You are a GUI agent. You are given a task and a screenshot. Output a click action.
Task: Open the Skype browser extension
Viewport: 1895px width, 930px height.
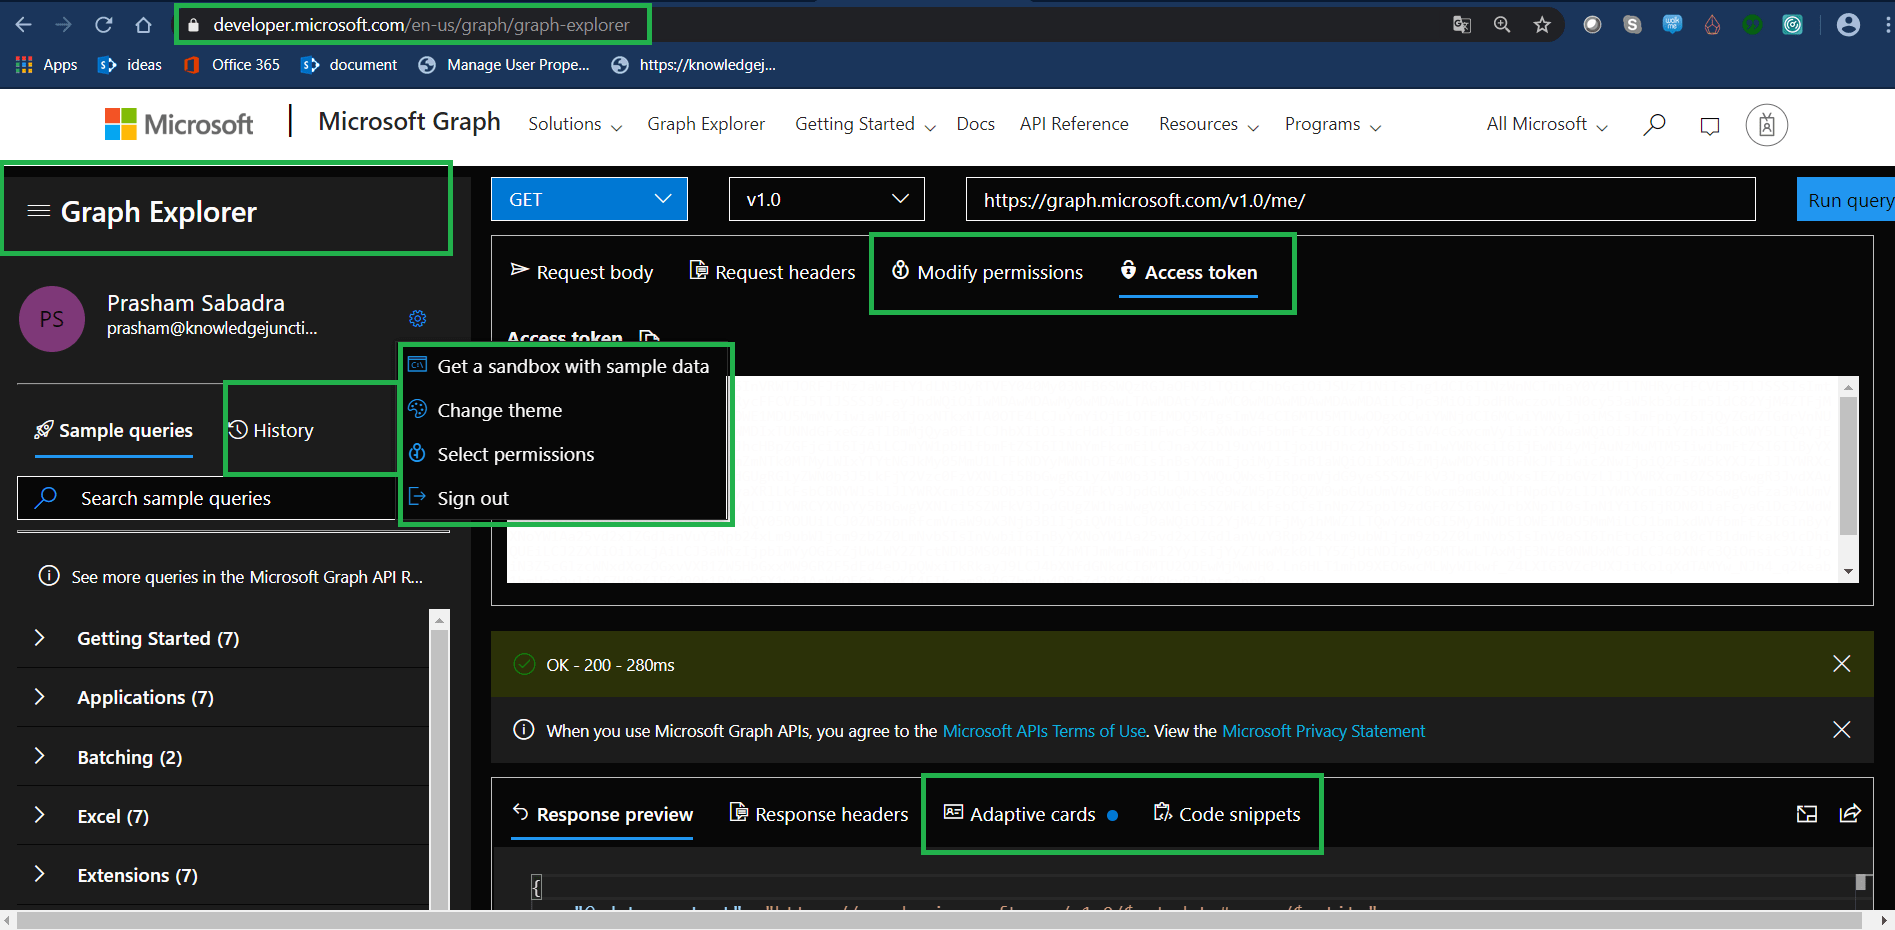1632,24
